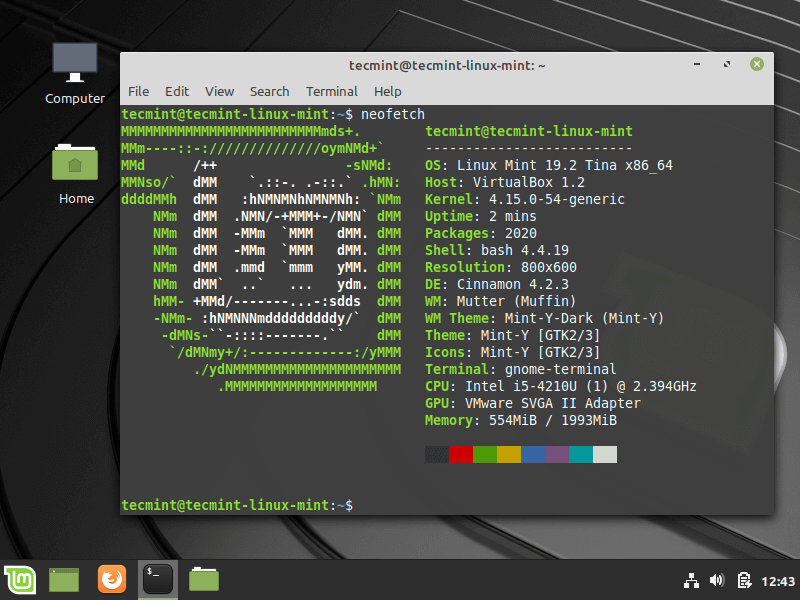Click the 12:43 clock in the panel

[x=777, y=581]
